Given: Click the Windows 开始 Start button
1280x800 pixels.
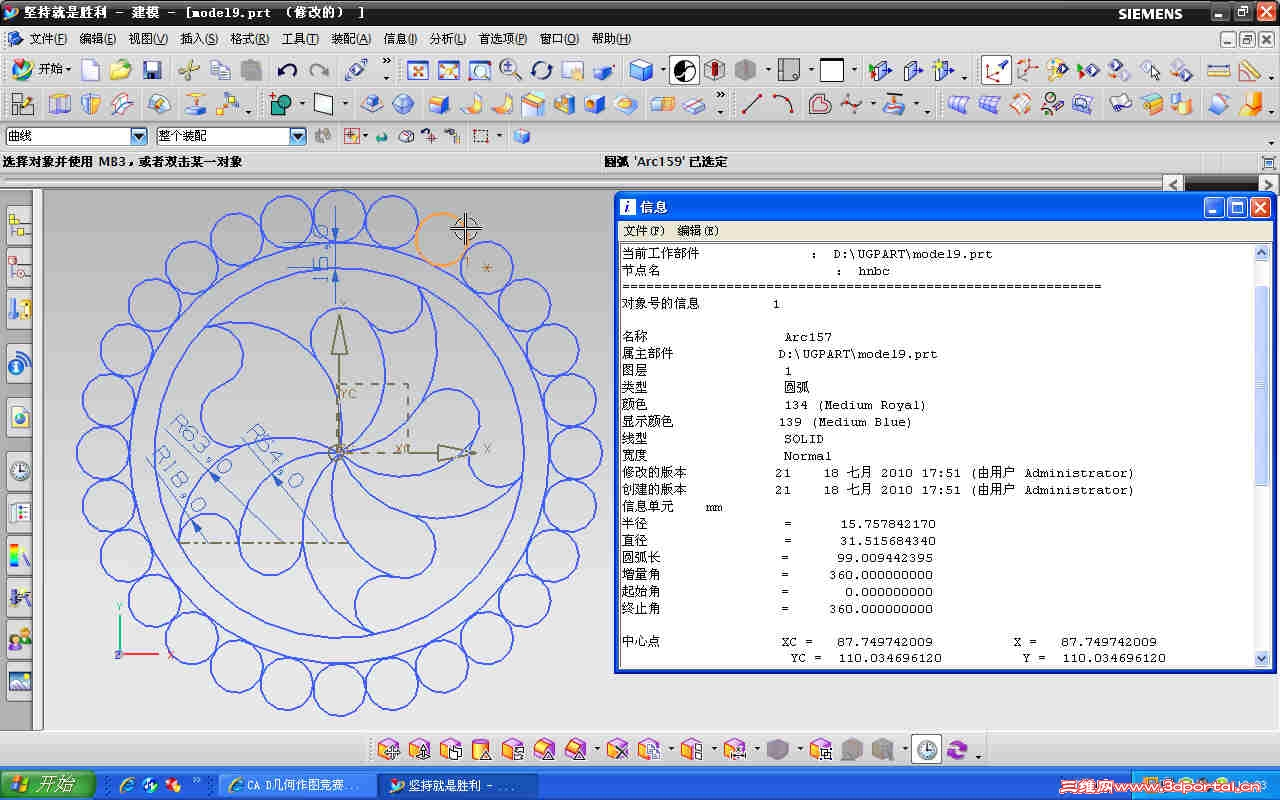Looking at the screenshot, I should click(47, 784).
